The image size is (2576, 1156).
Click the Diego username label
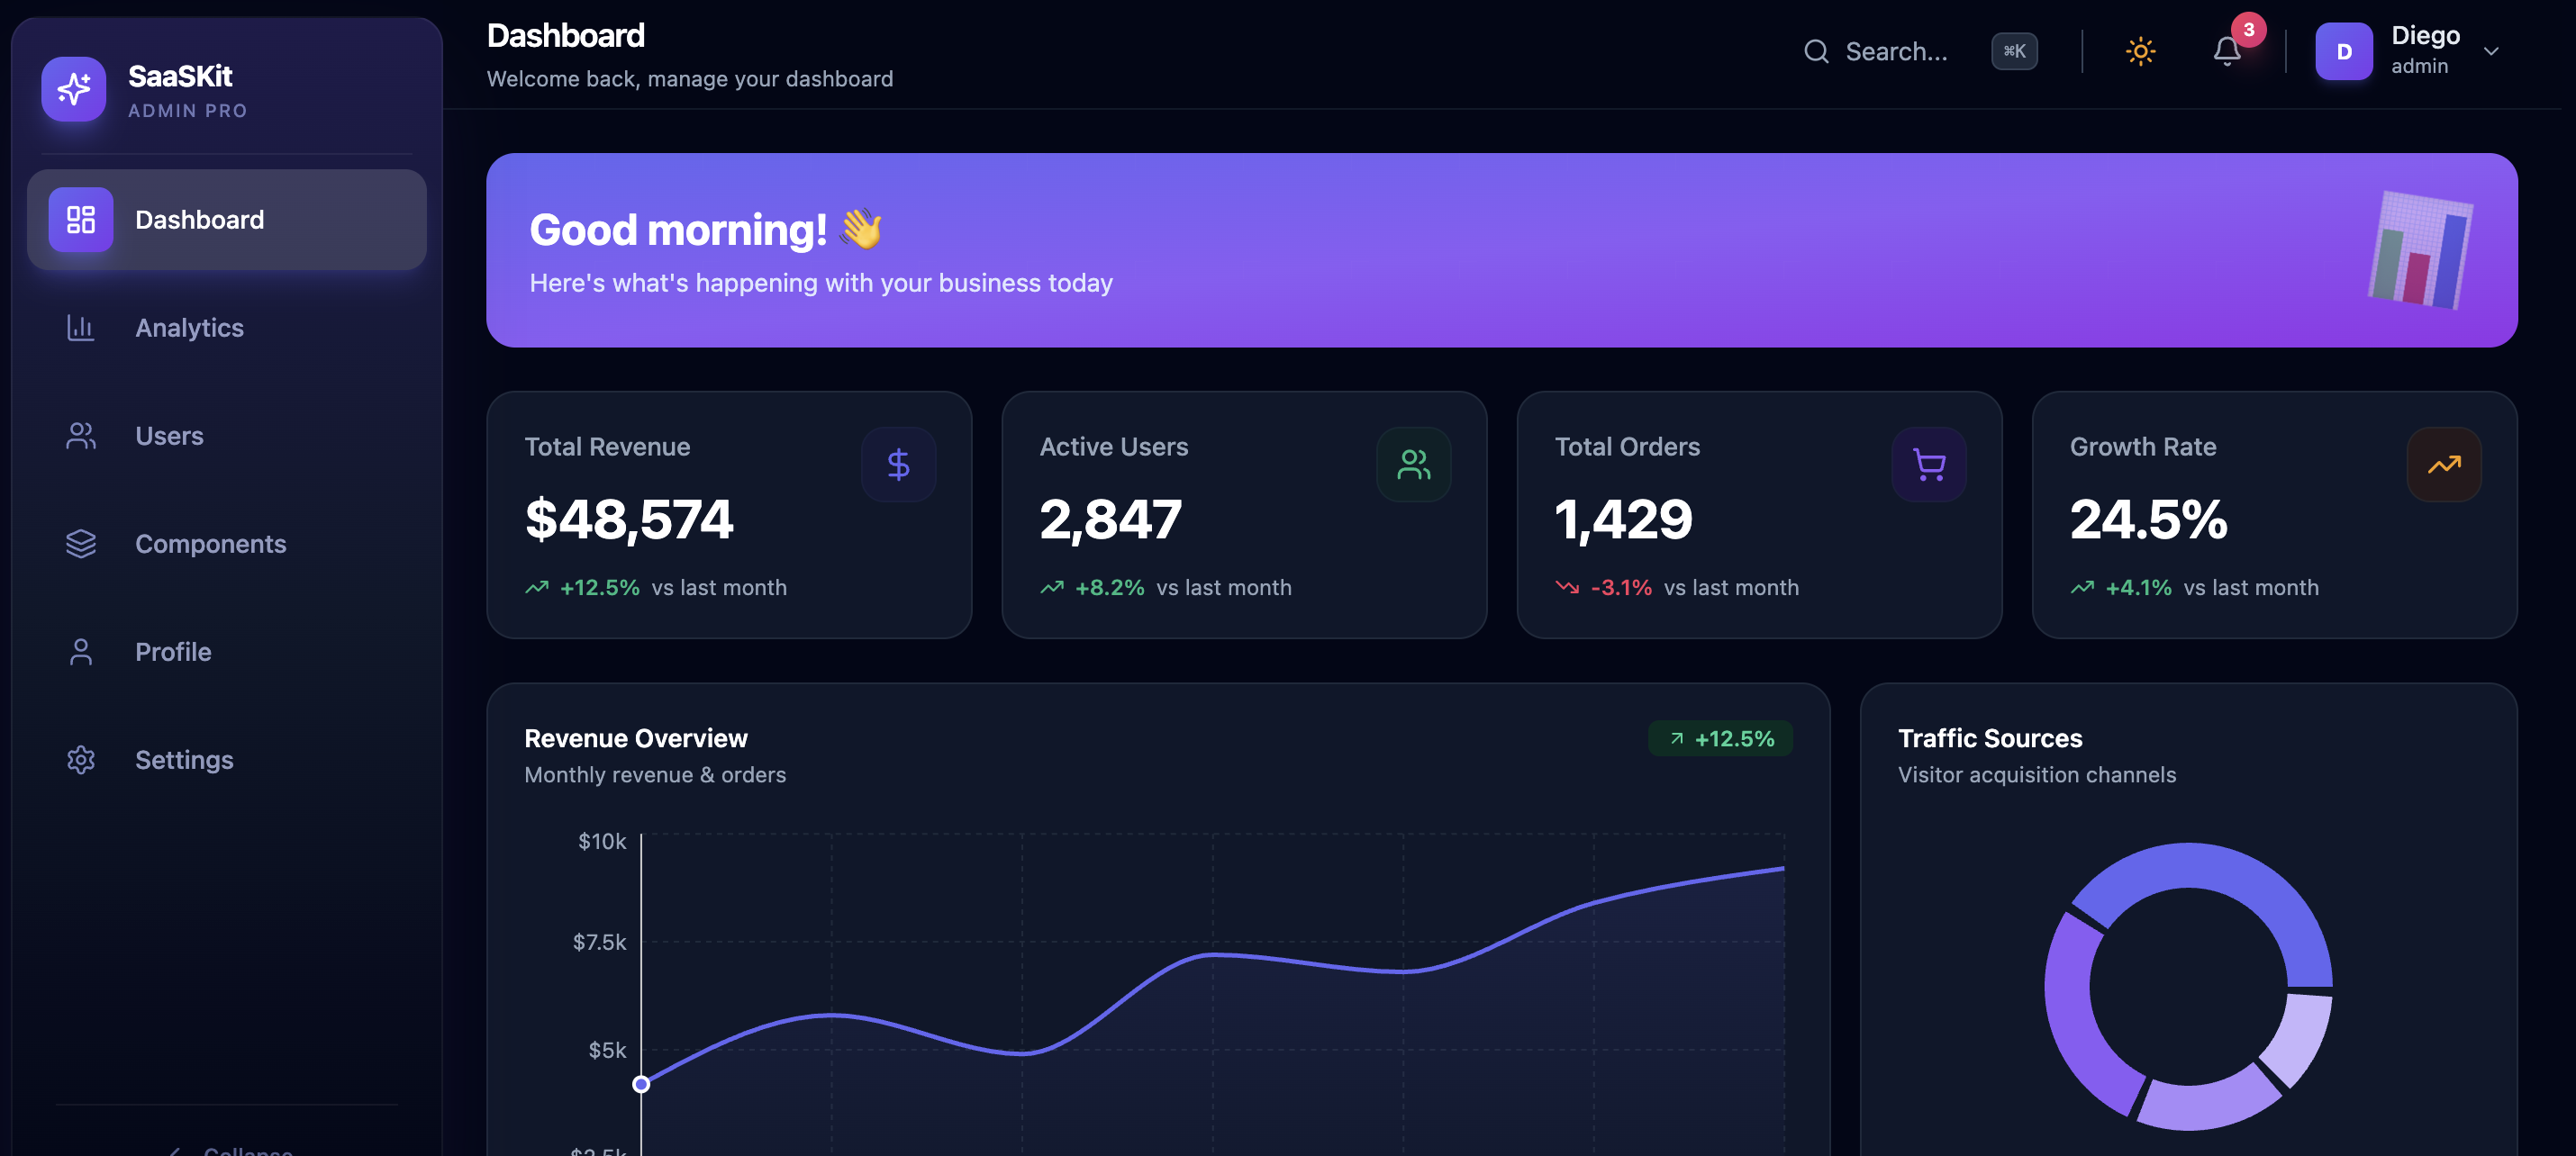tap(2425, 36)
